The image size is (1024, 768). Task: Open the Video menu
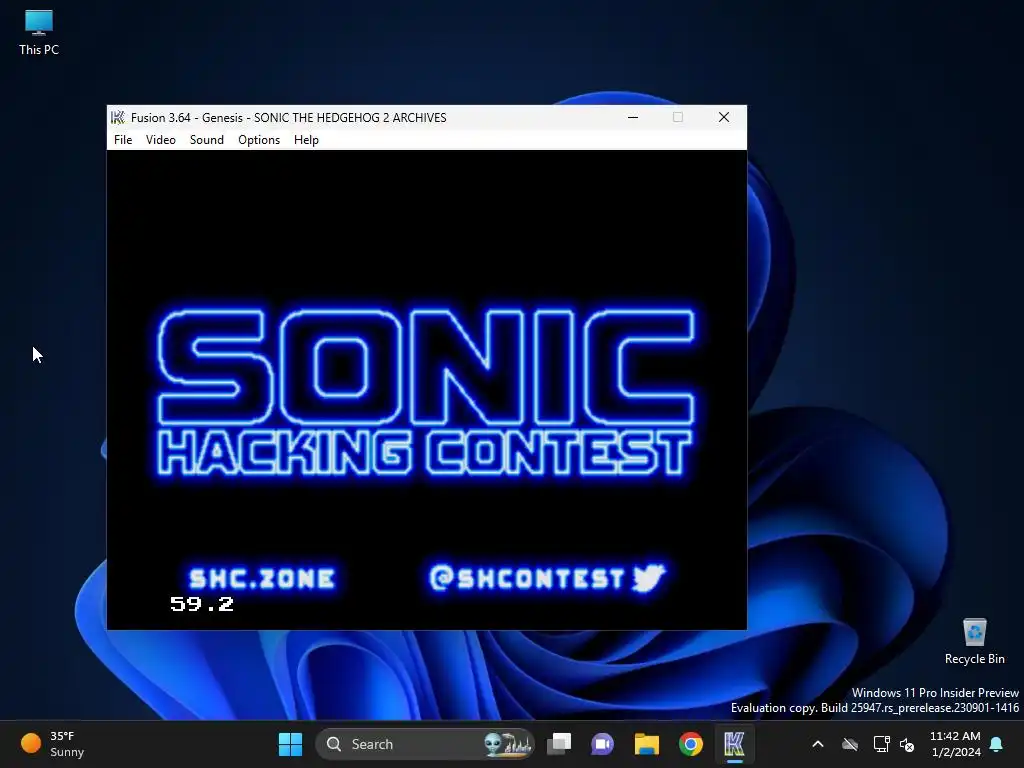161,140
